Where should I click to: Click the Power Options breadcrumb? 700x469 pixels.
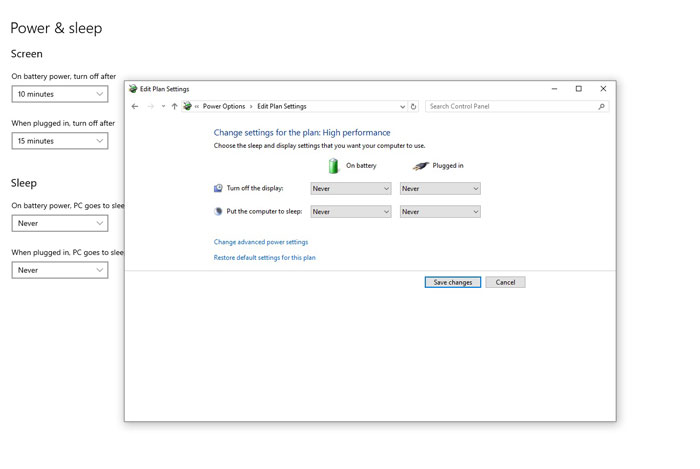tap(224, 106)
